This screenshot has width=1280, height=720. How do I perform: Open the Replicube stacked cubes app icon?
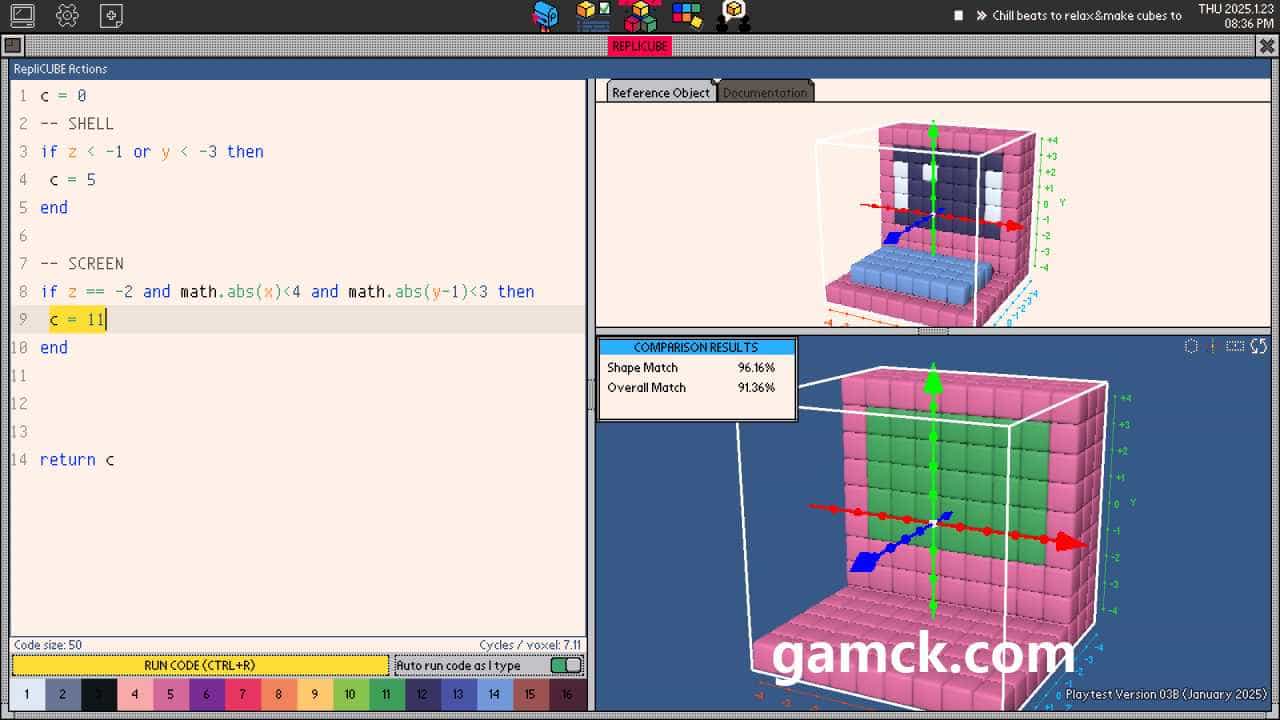[x=640, y=16]
